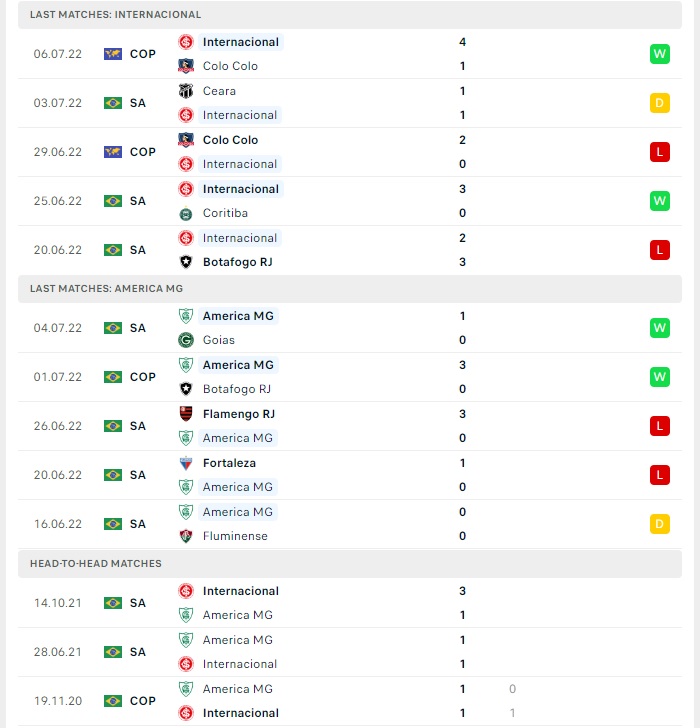Viewport: 700px width, 728px height.
Task: Click the Brazil flag in the 14.10.21 head-to-head row
Action: [x=113, y=603]
